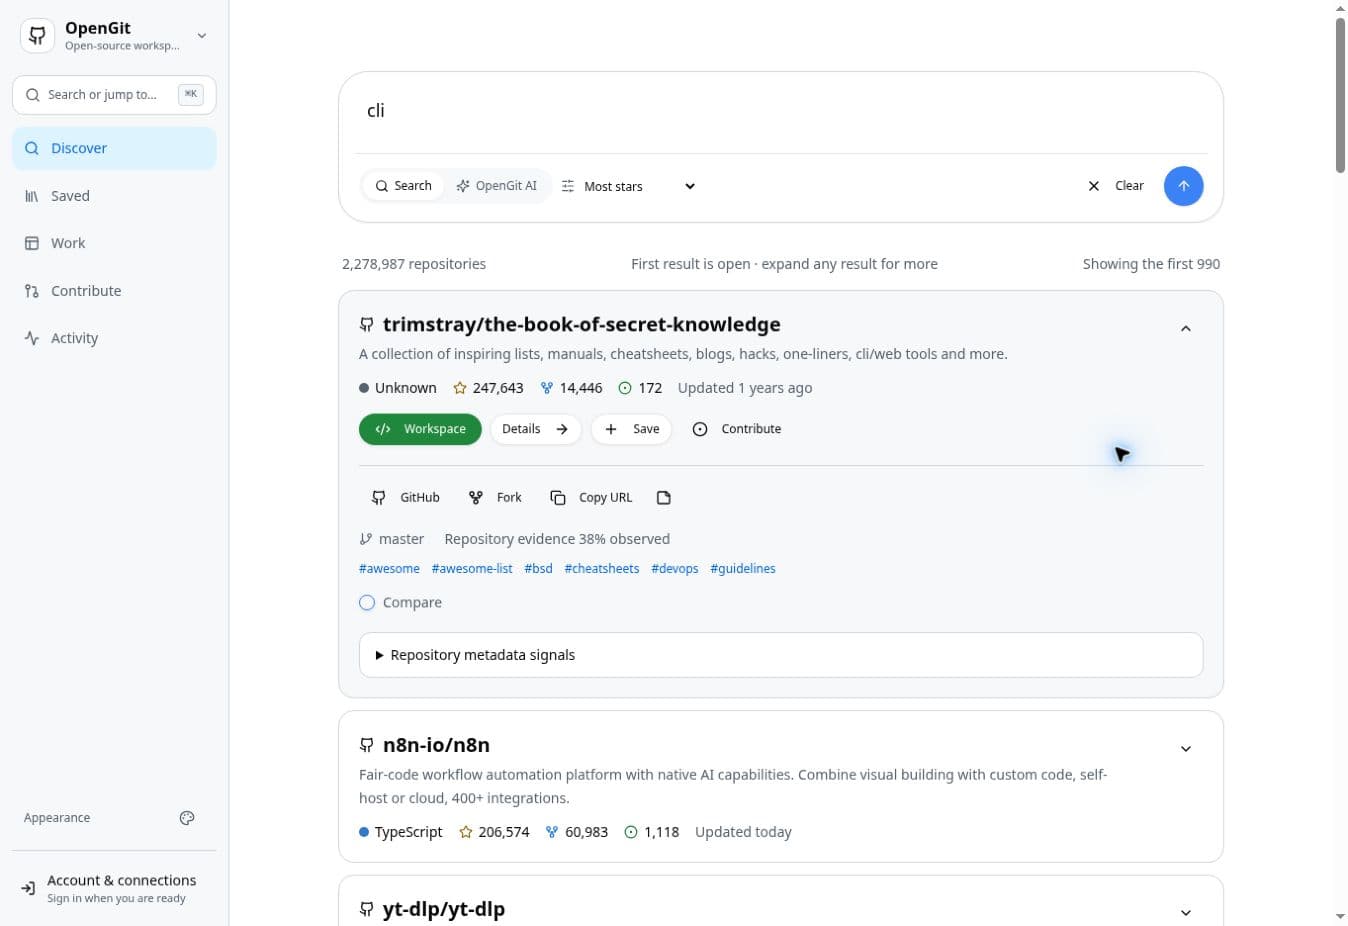Fork the trimstray repository
The width and height of the screenshot is (1348, 926).
(x=495, y=498)
